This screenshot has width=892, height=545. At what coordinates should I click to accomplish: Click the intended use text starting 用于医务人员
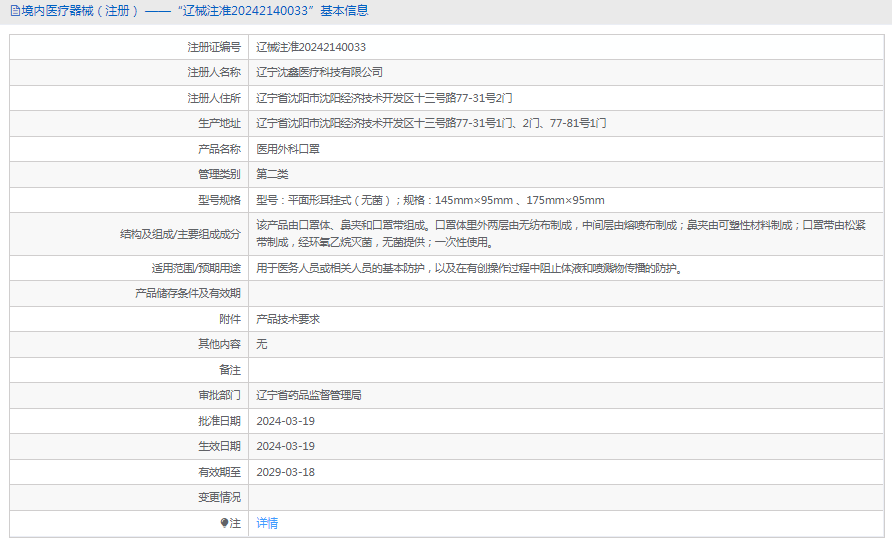[471, 268]
